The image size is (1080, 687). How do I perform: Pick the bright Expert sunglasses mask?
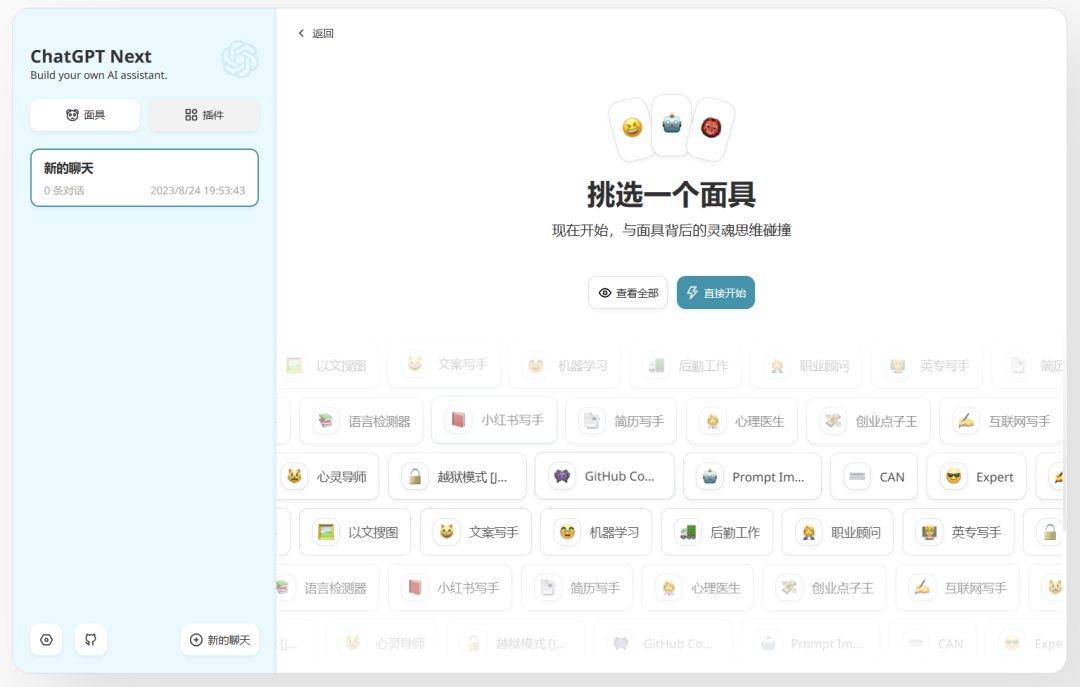977,477
